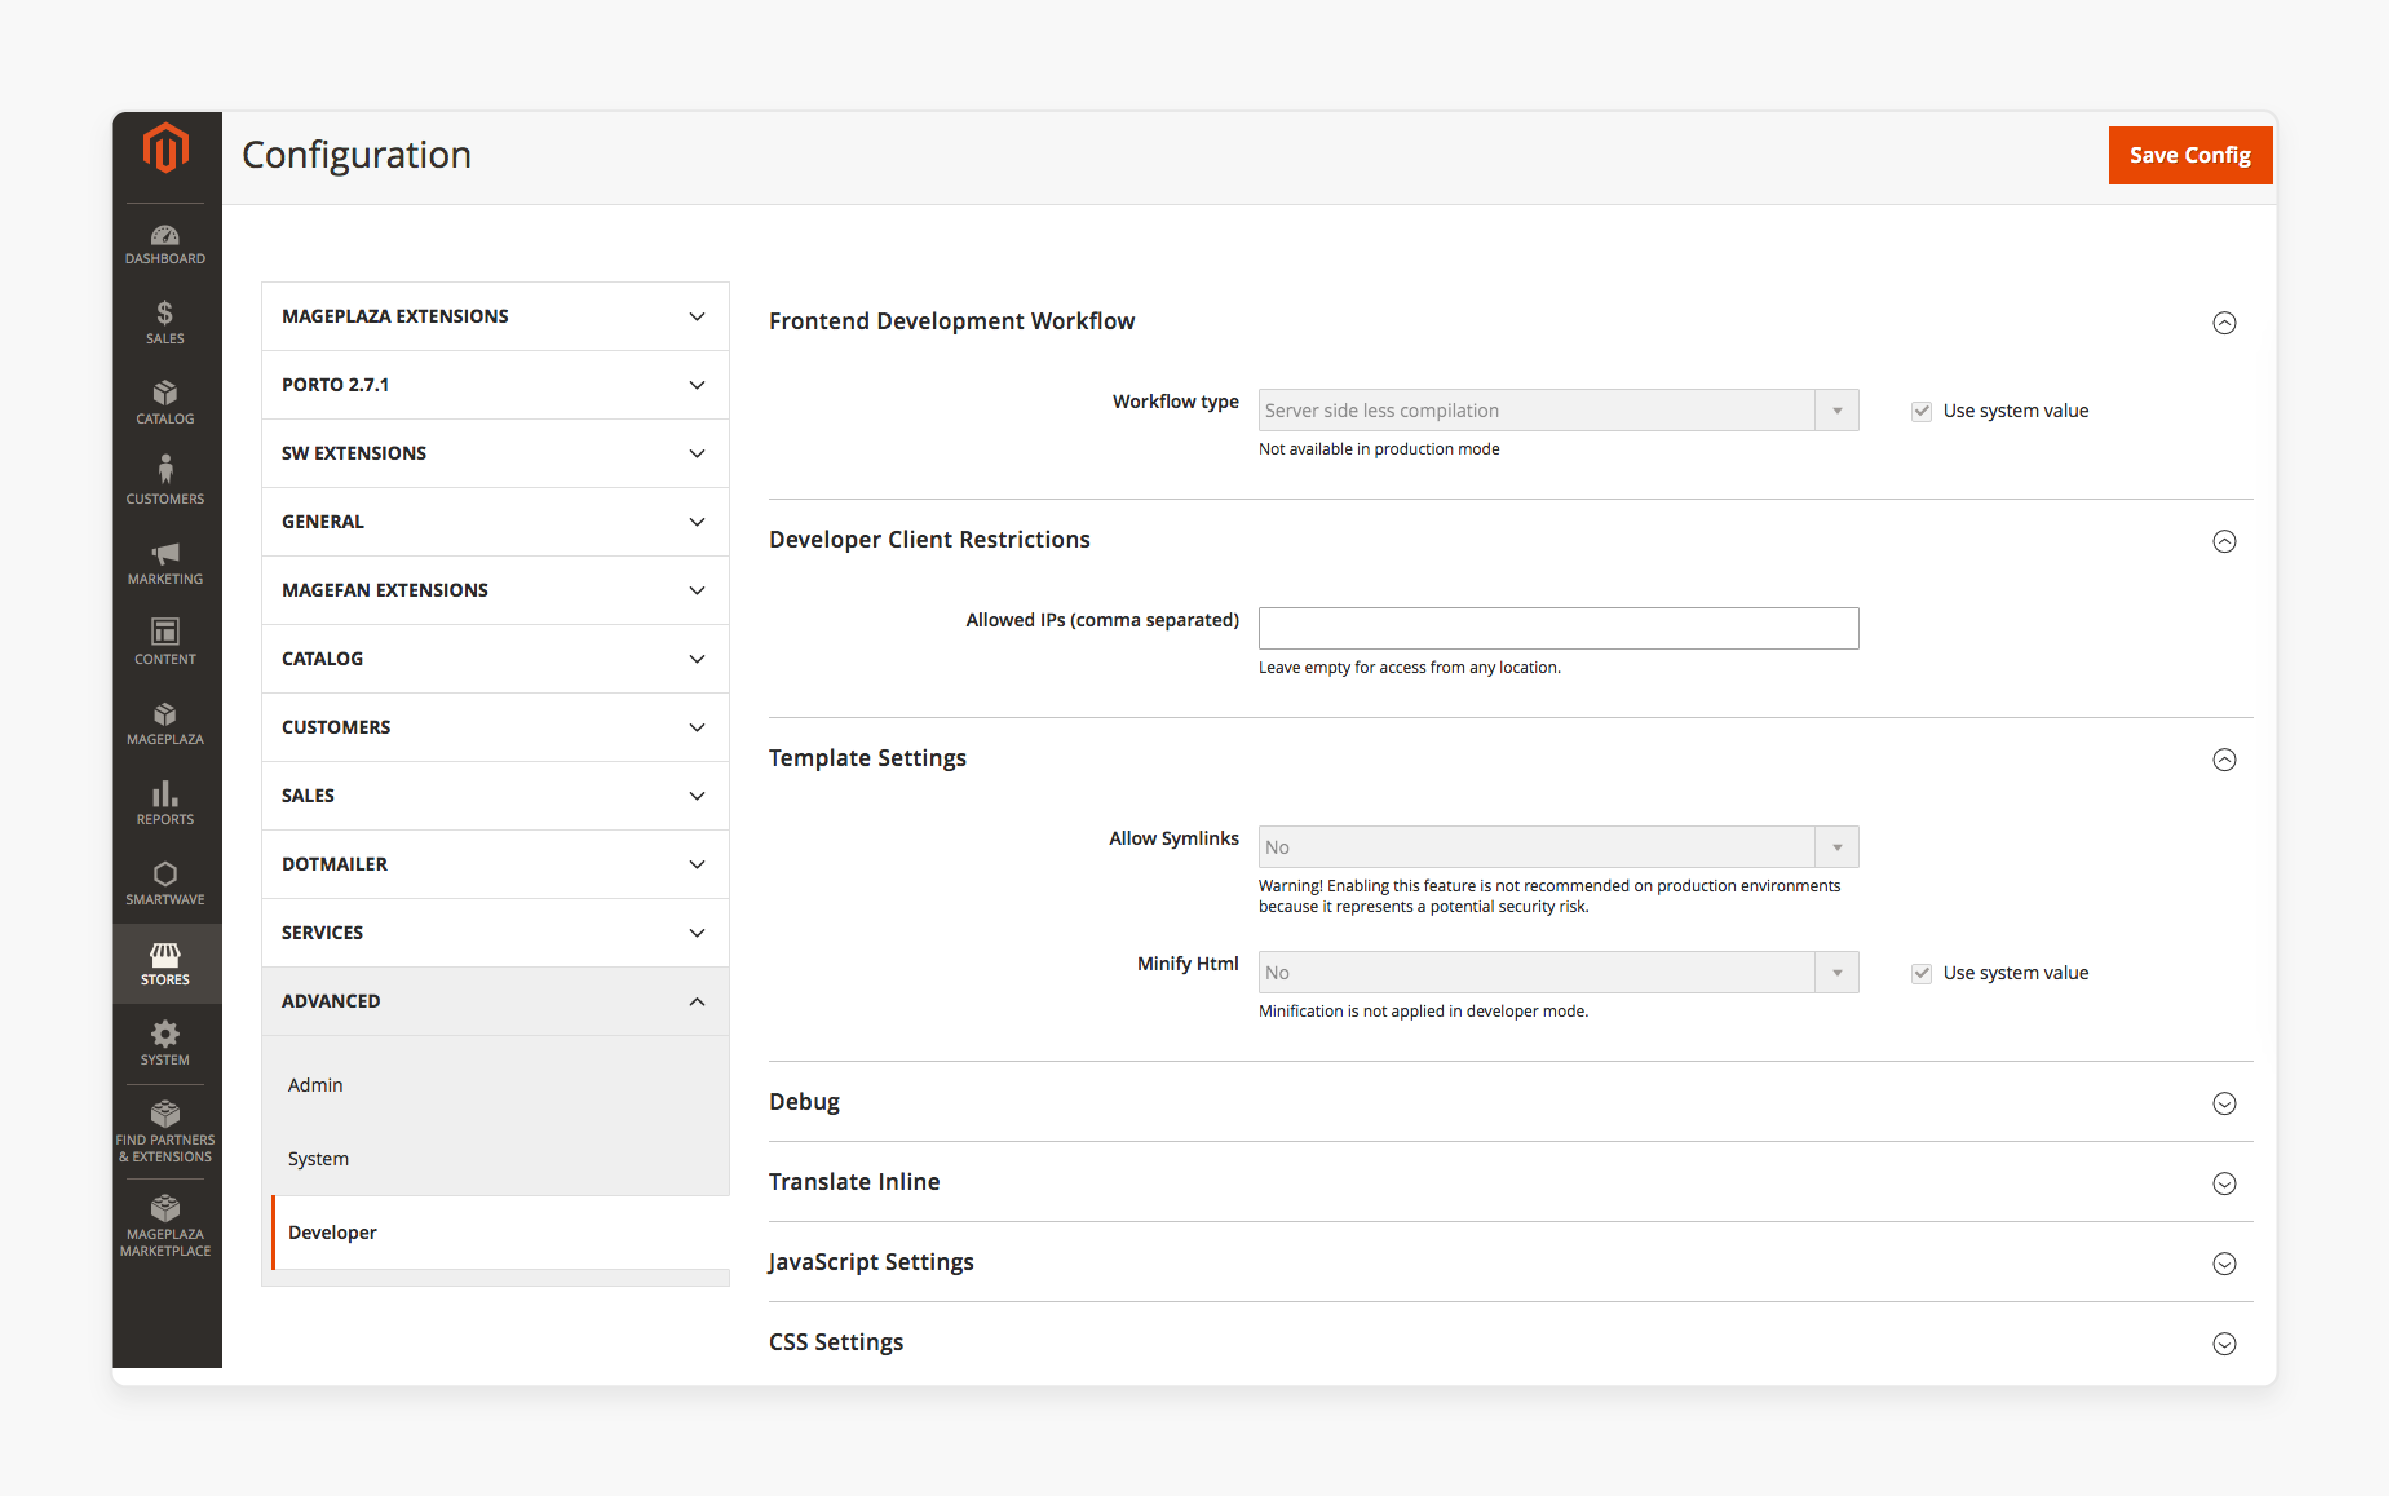The width and height of the screenshot is (2389, 1496).
Task: Collapse the Template Settings section
Action: (2224, 759)
